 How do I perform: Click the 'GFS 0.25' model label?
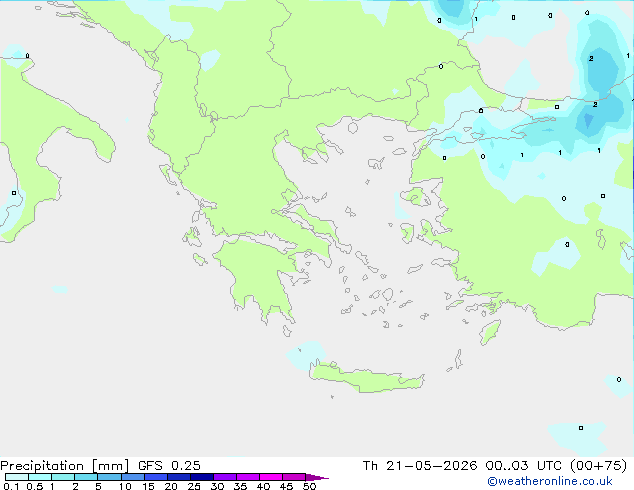tap(169, 466)
